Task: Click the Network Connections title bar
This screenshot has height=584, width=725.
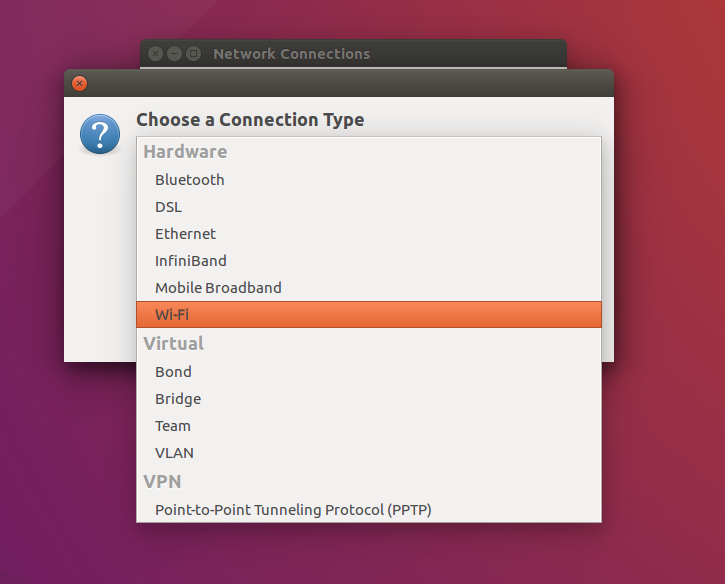Action: pos(353,54)
